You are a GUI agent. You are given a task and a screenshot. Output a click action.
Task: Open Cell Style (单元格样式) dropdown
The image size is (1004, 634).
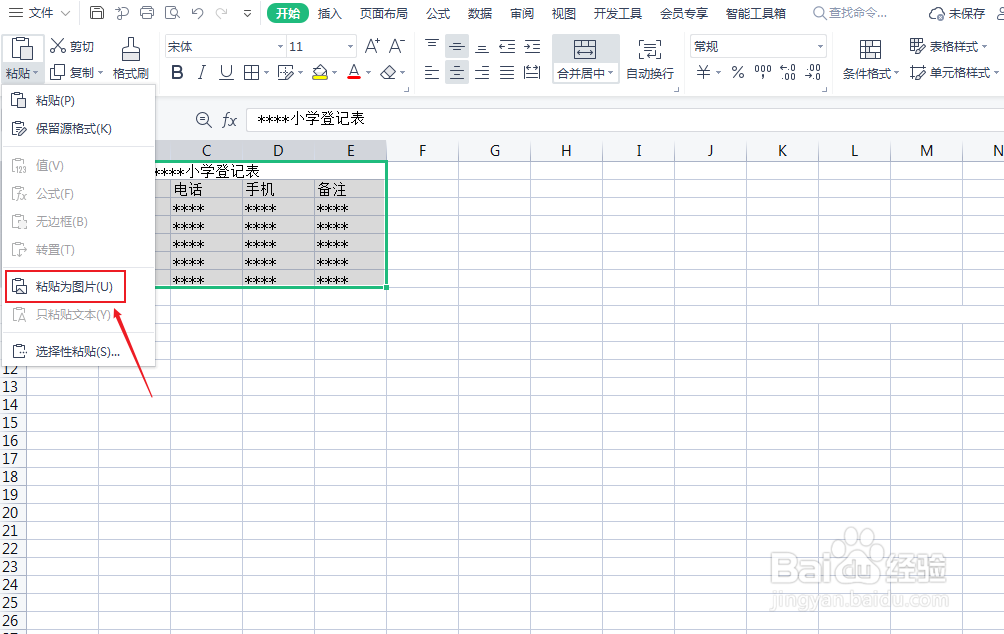[953, 72]
